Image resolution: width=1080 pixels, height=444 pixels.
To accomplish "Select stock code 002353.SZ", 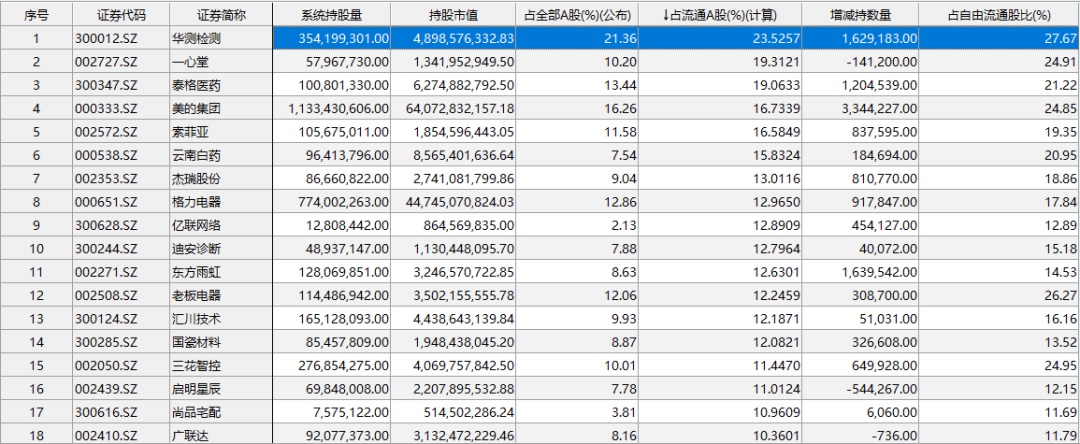I will [x=121, y=178].
